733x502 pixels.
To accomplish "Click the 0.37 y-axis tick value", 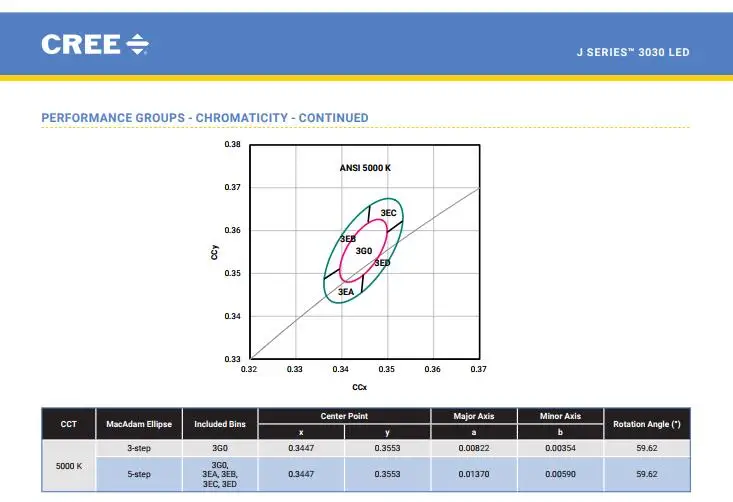I will (x=232, y=187).
